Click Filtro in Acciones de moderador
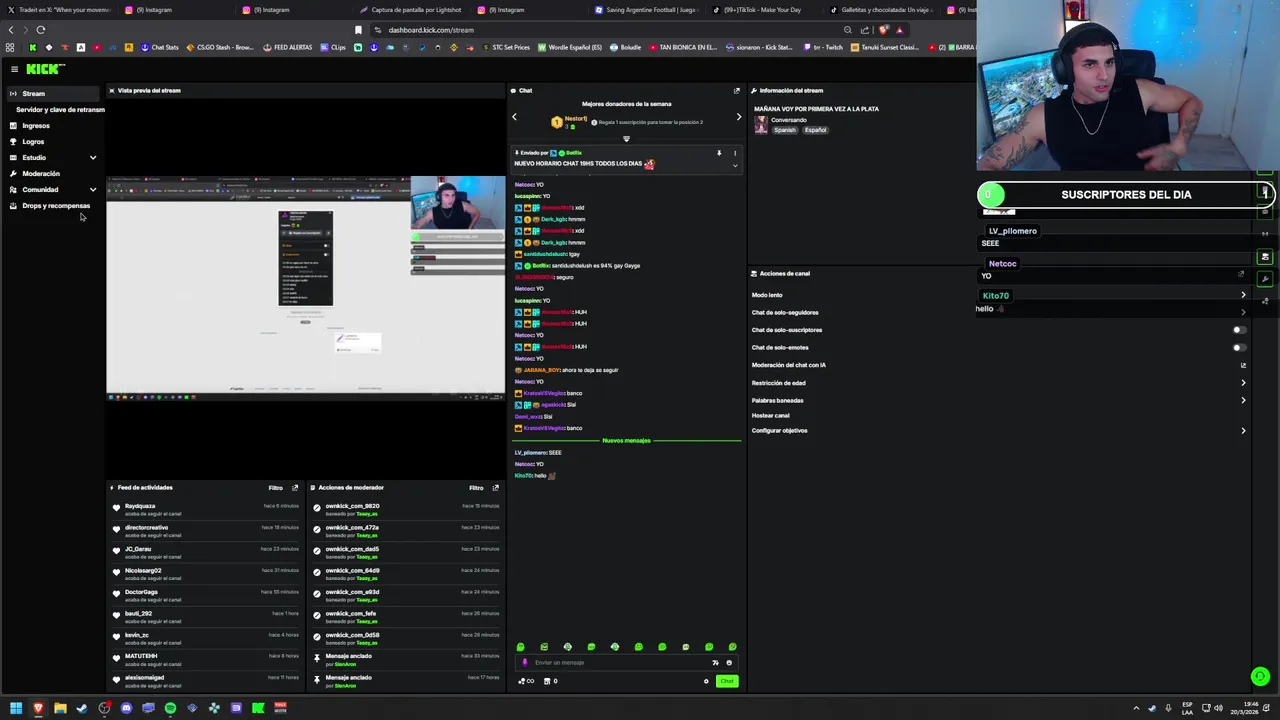 click(477, 488)
